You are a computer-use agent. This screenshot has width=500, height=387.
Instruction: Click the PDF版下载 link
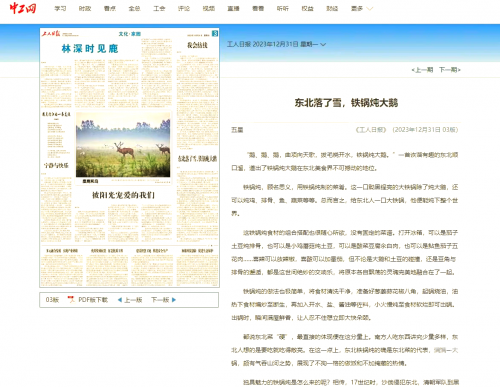(x=93, y=300)
